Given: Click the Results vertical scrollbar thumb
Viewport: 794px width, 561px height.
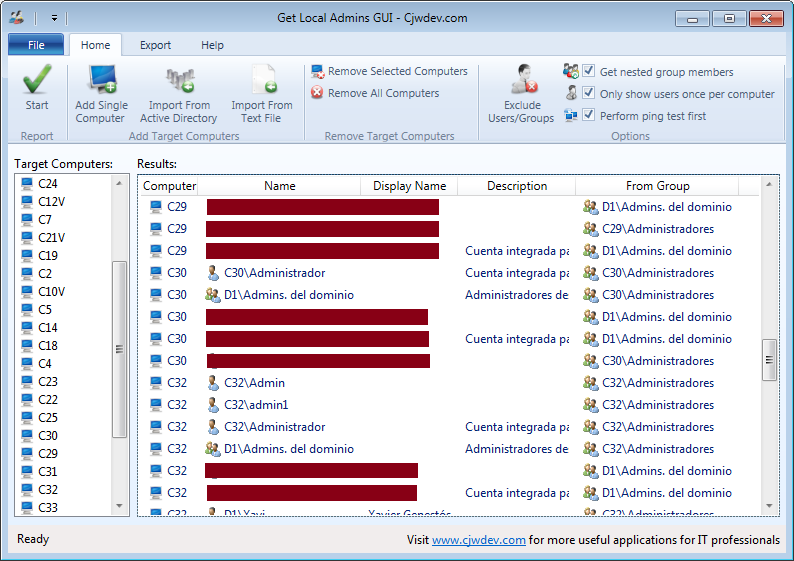Looking at the screenshot, I should 769,360.
